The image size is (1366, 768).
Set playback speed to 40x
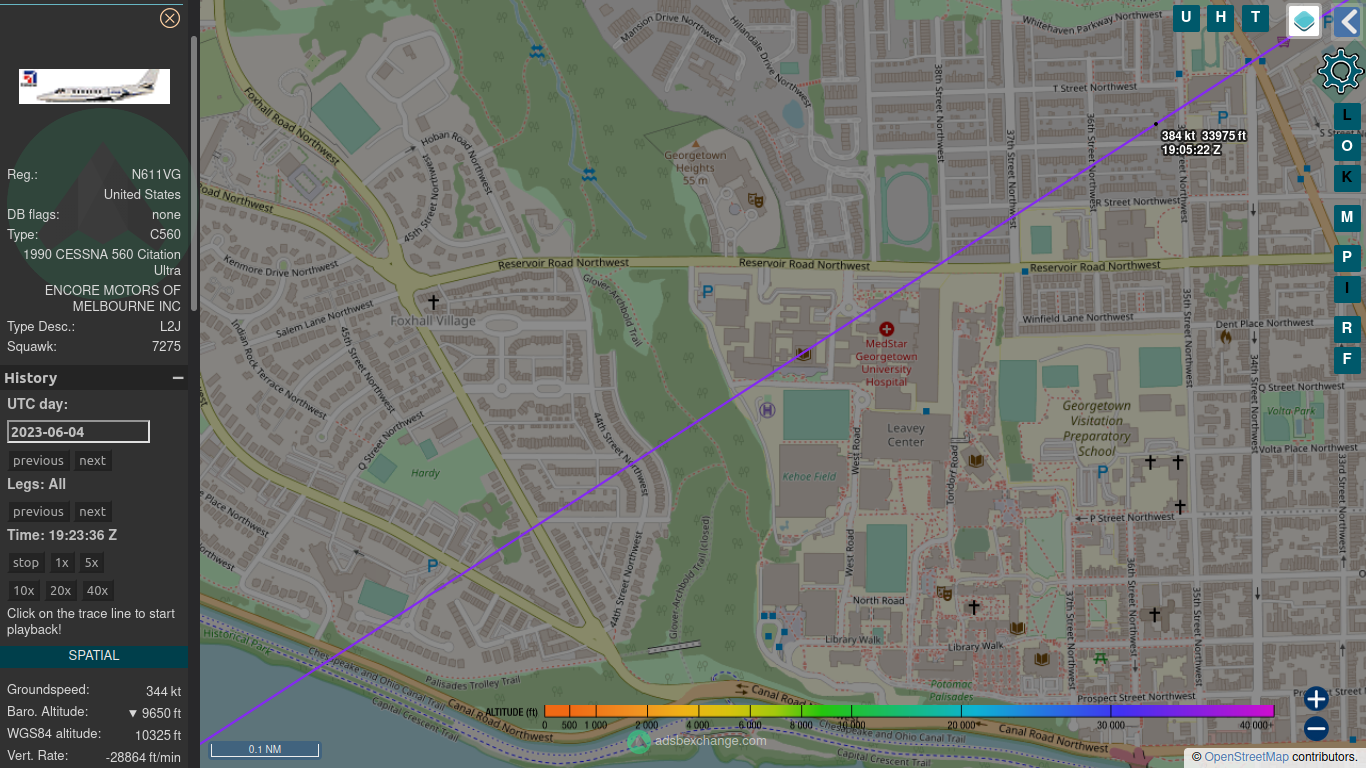97,591
